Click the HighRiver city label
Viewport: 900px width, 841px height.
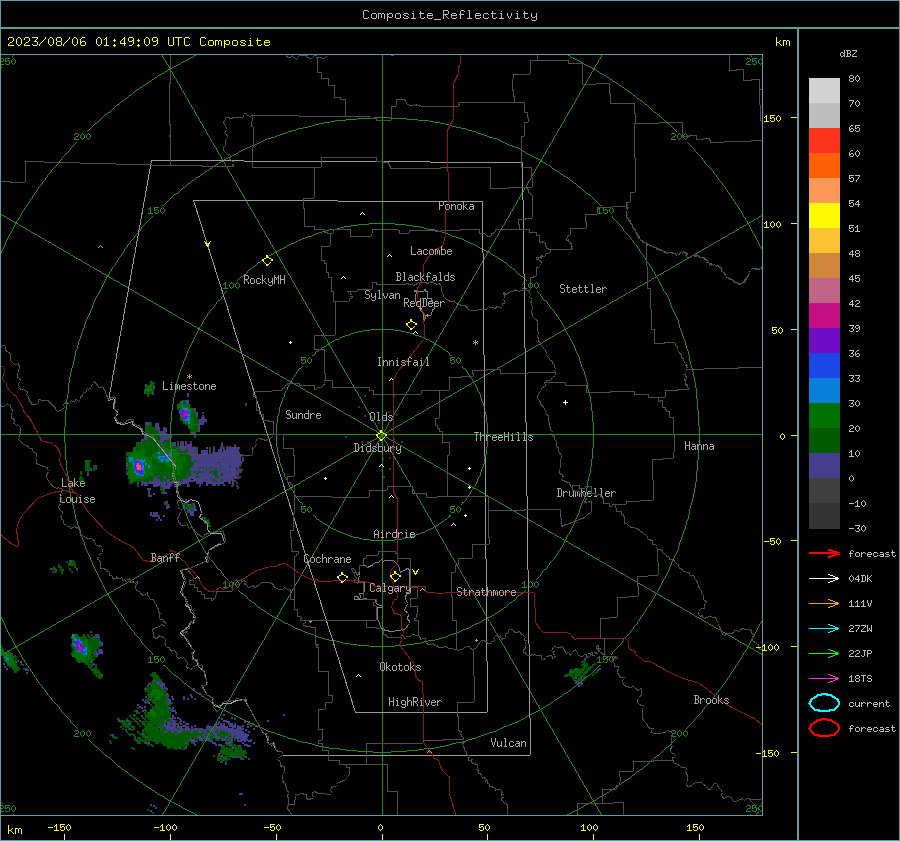(x=415, y=702)
